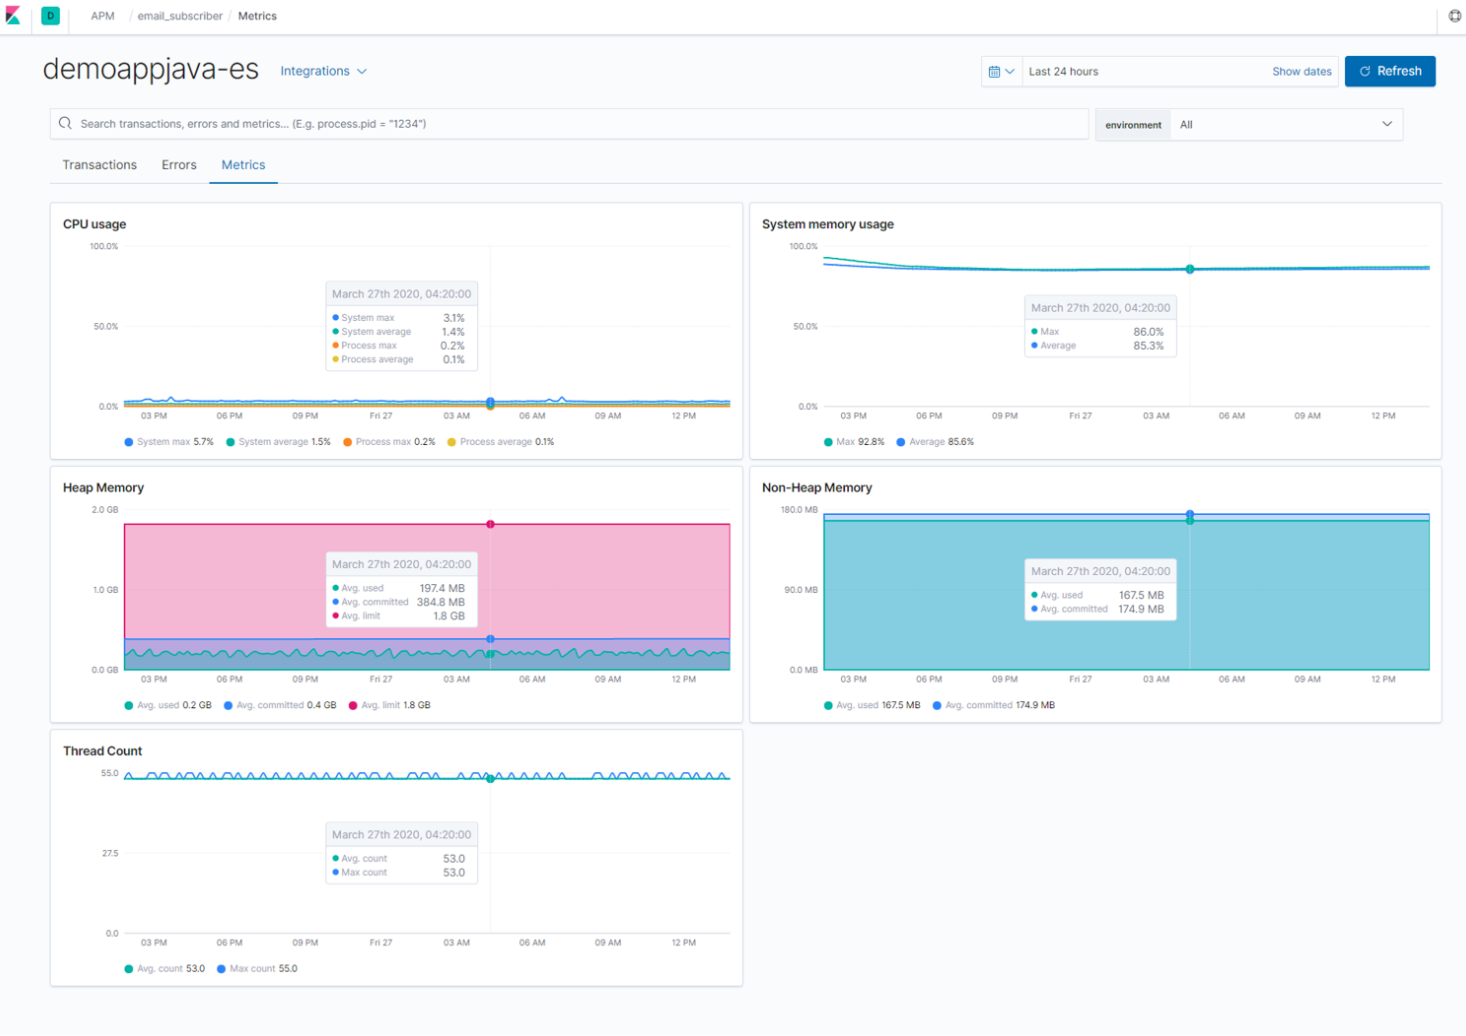Image resolution: width=1466 pixels, height=1036 pixels.
Task: Click the Non-Heap Memory hovered data point
Action: pyautogui.click(x=1190, y=516)
